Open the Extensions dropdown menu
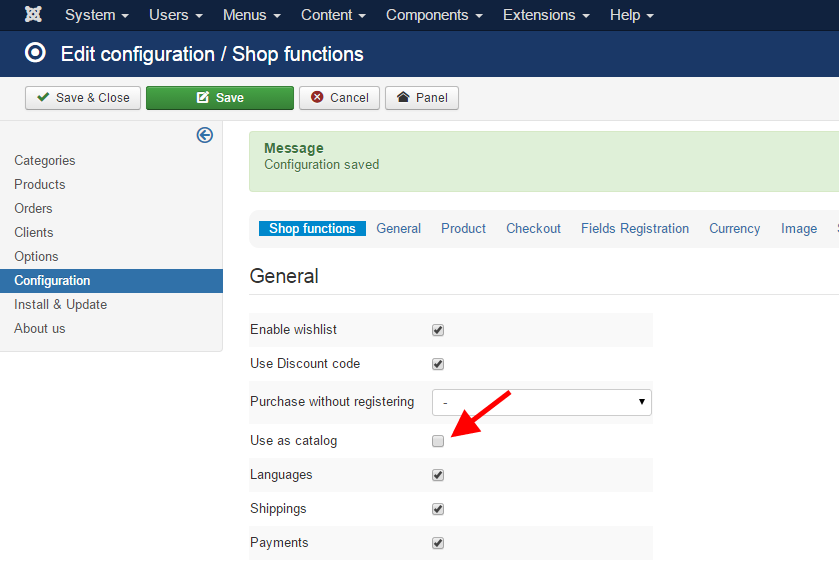Screen dimensions: 839x565 546,15
